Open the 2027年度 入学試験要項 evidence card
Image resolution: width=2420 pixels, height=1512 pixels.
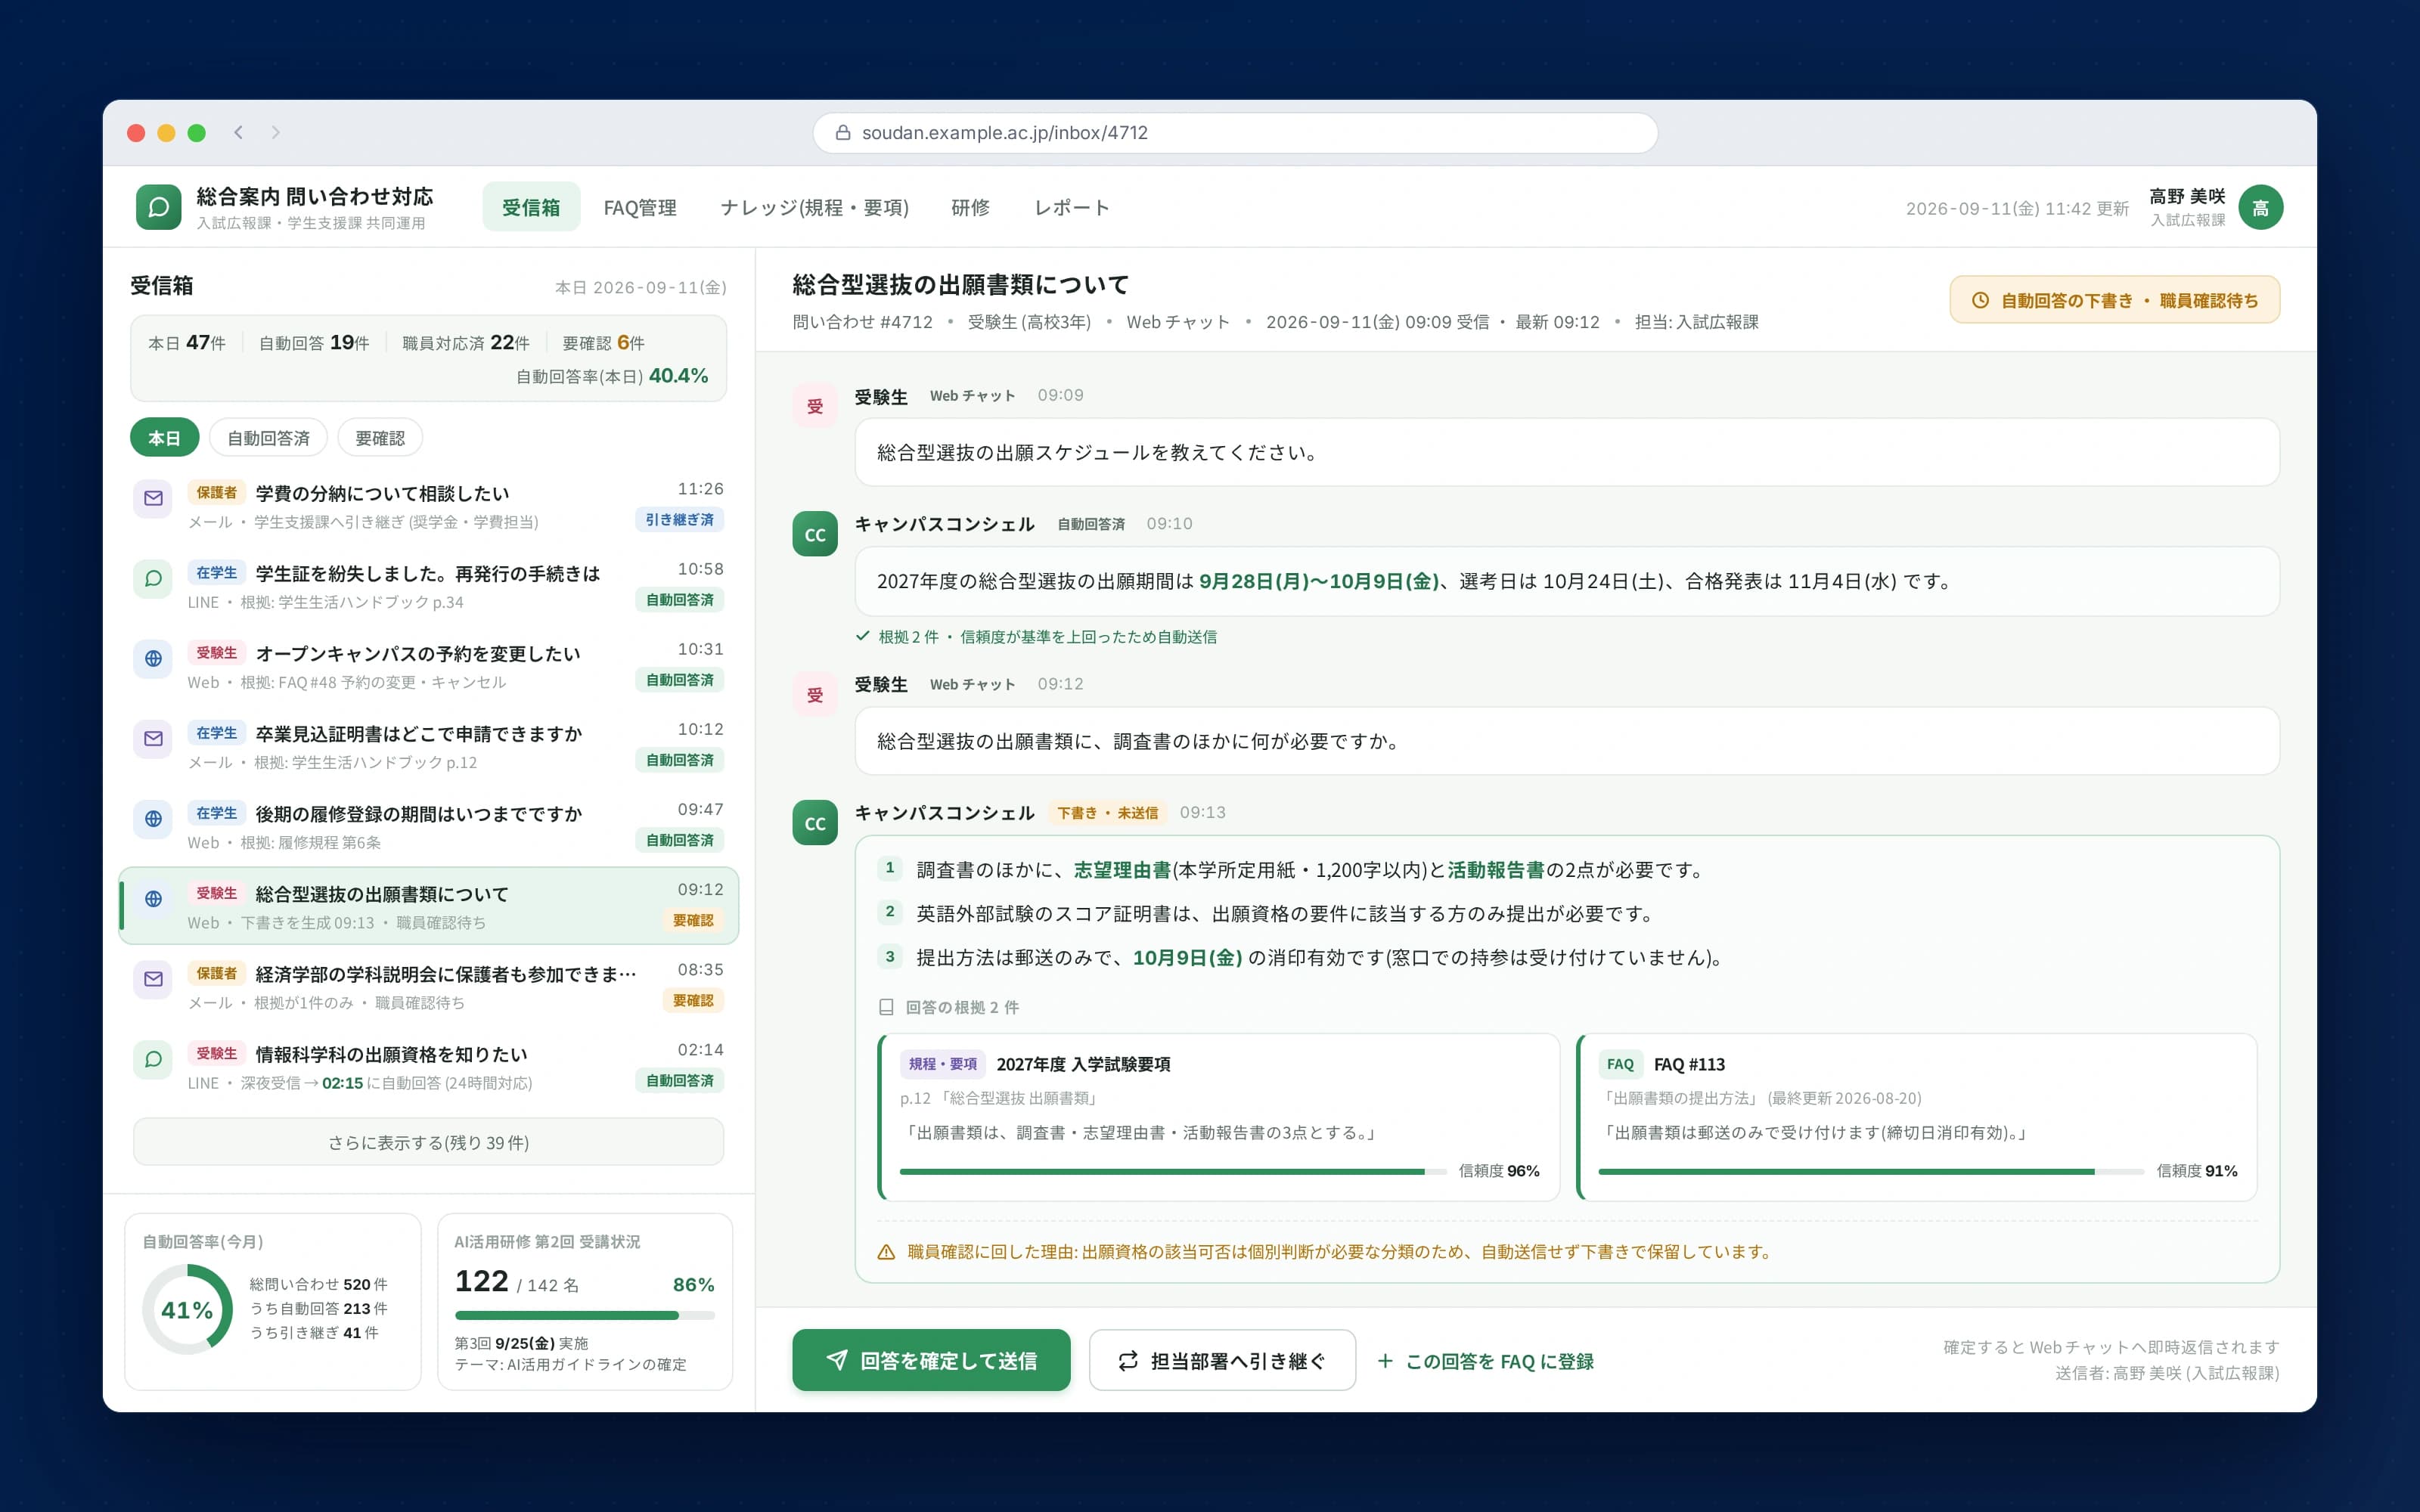[x=1218, y=1117]
